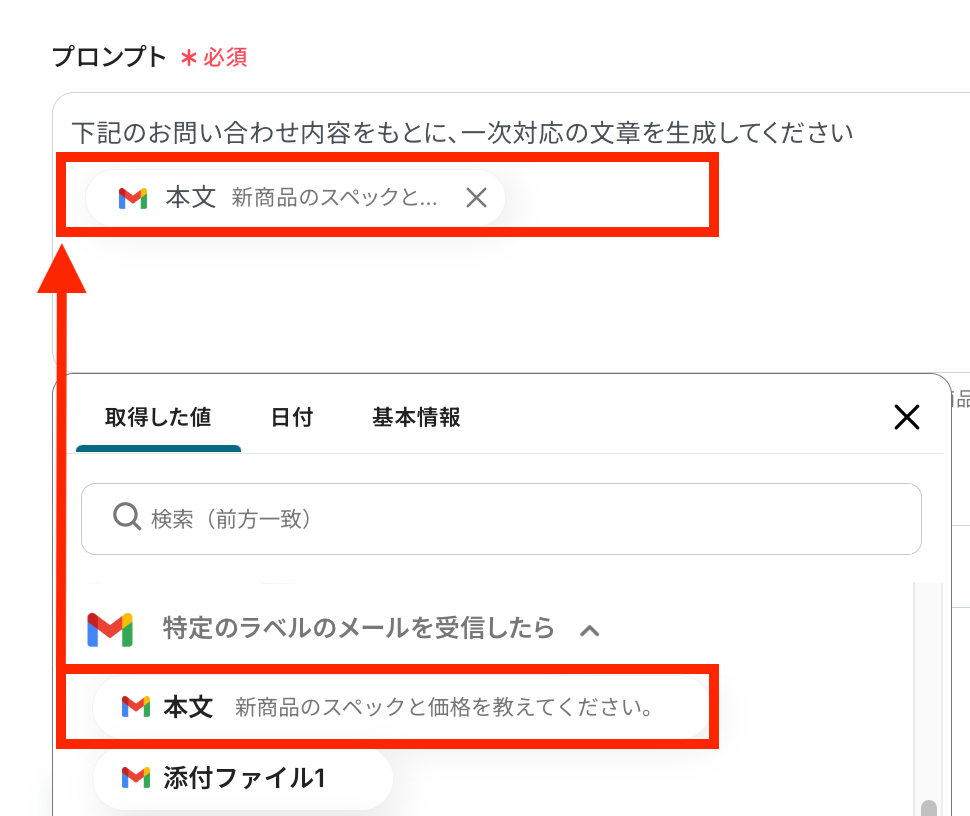This screenshot has height=816, width=970.
Task: Remove the 本文 chip from the prompt
Action: [476, 198]
